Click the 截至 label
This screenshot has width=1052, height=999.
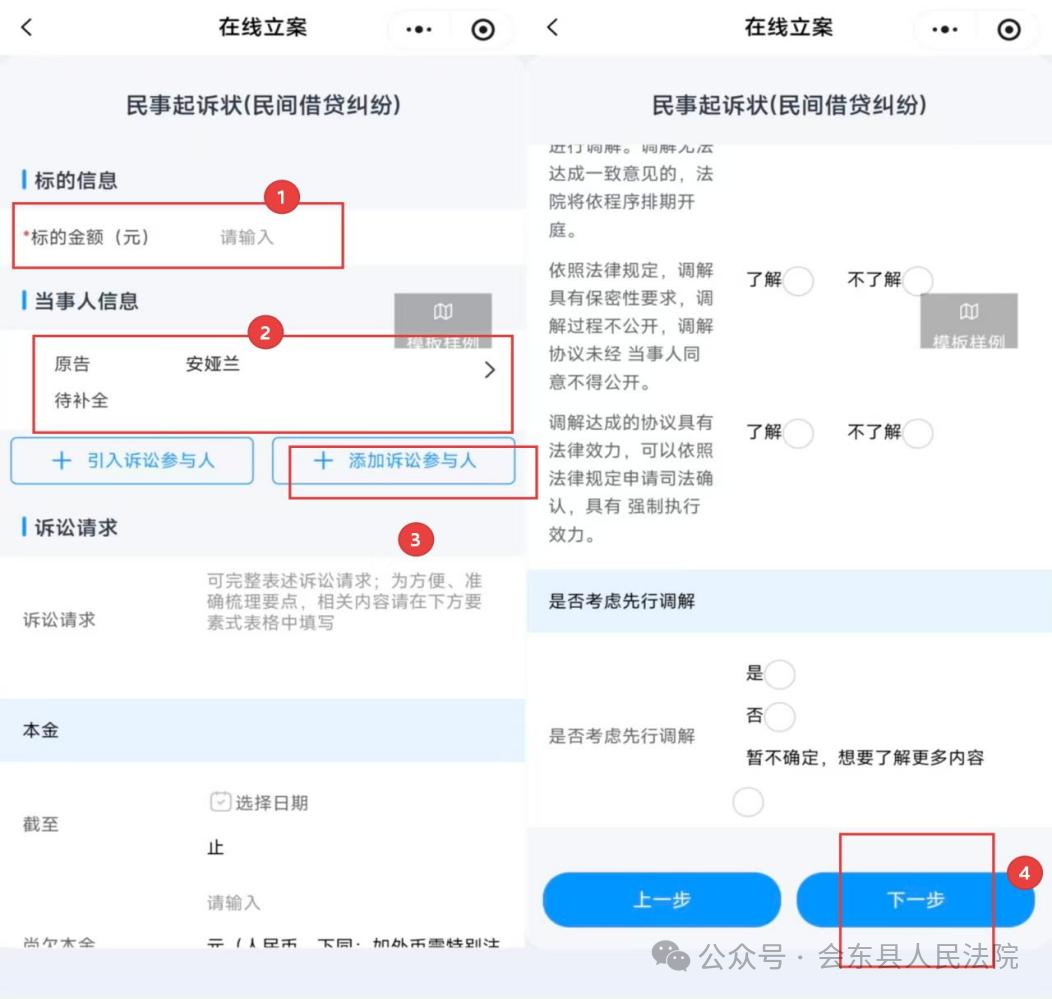[40, 824]
